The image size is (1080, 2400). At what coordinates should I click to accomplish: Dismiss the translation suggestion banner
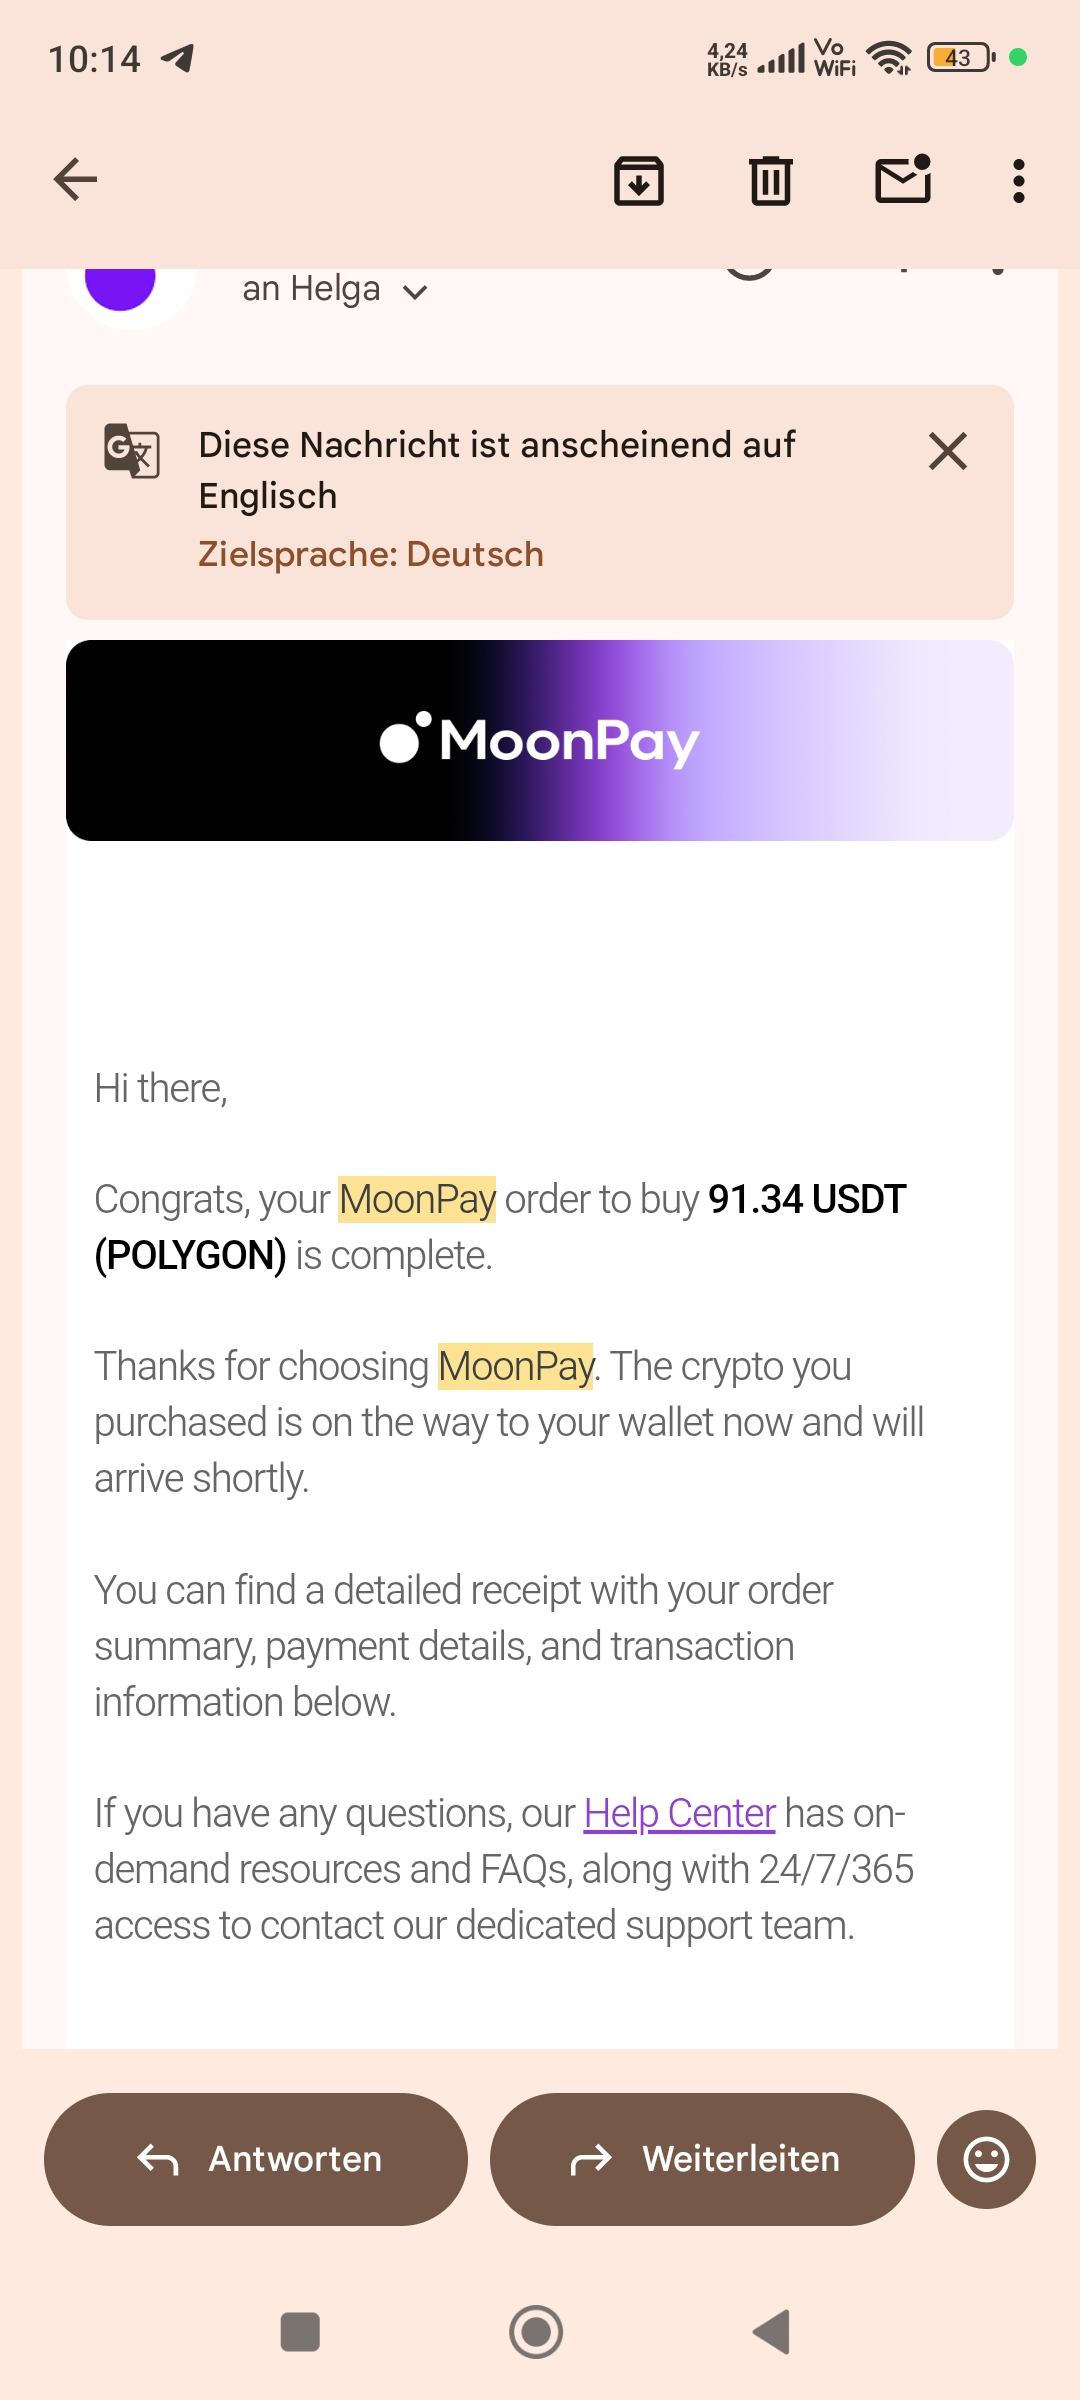947,451
